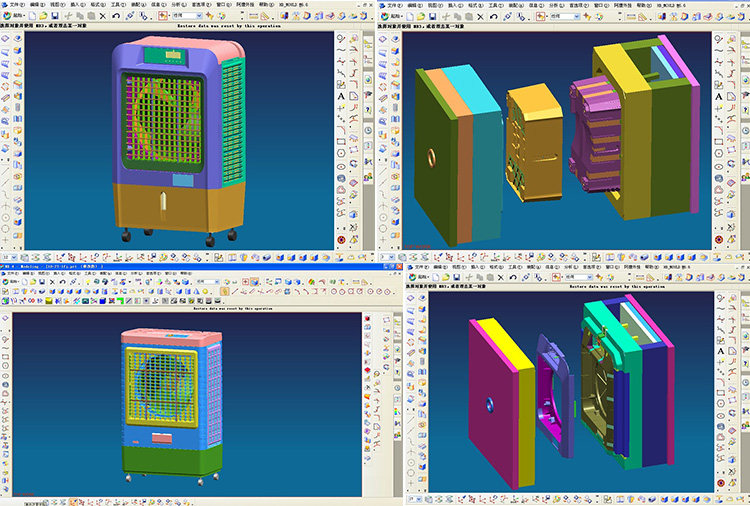Open Start (起始) dropdown in bottom-right window

click(x=419, y=277)
